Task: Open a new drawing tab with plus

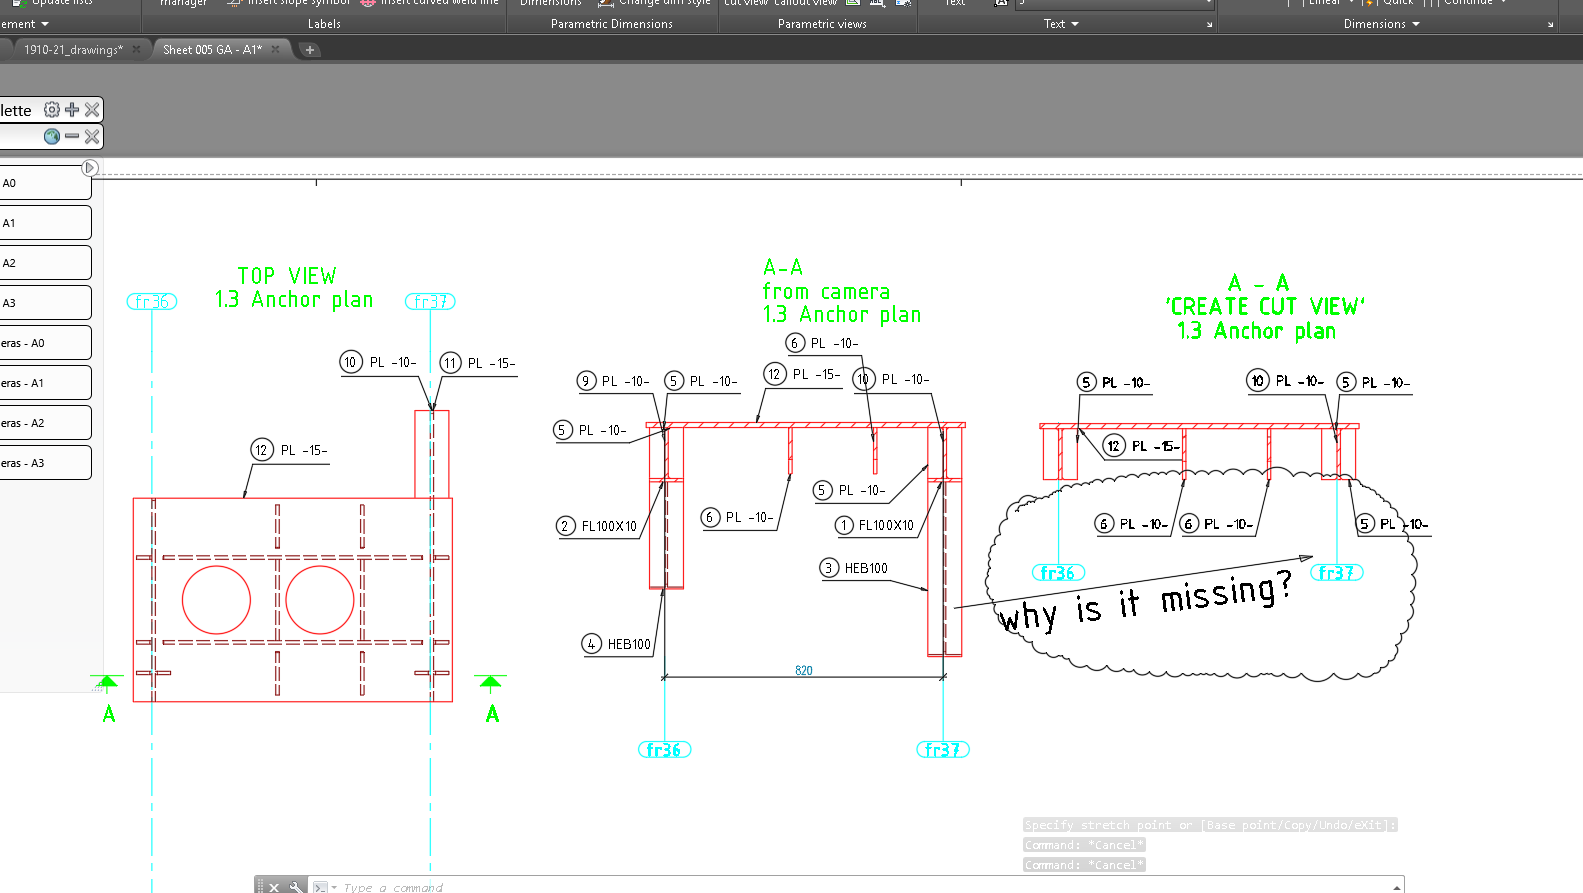Action: coord(310,50)
